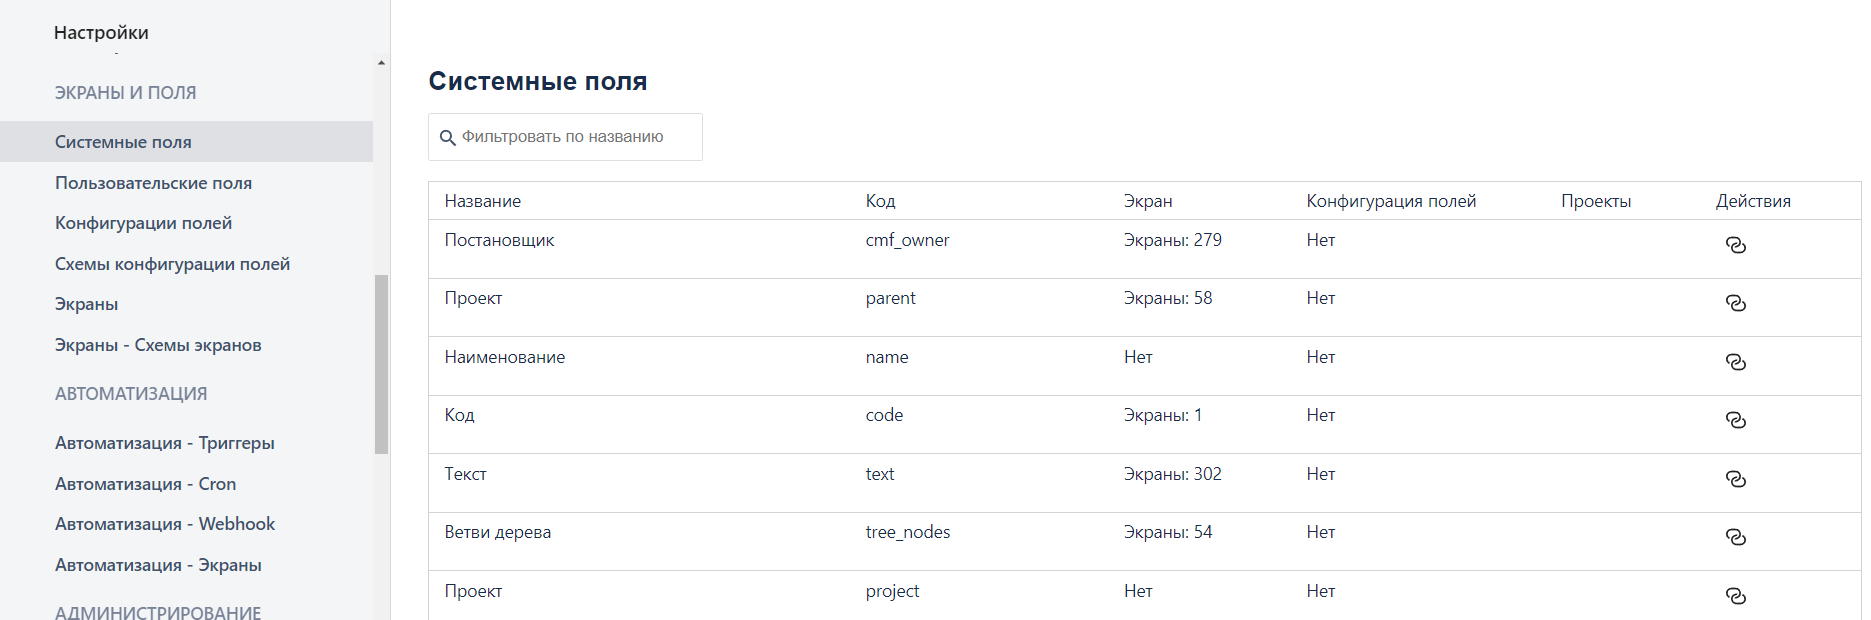
Task: Go to Схемы конфигурации полей
Action: pos(172,264)
